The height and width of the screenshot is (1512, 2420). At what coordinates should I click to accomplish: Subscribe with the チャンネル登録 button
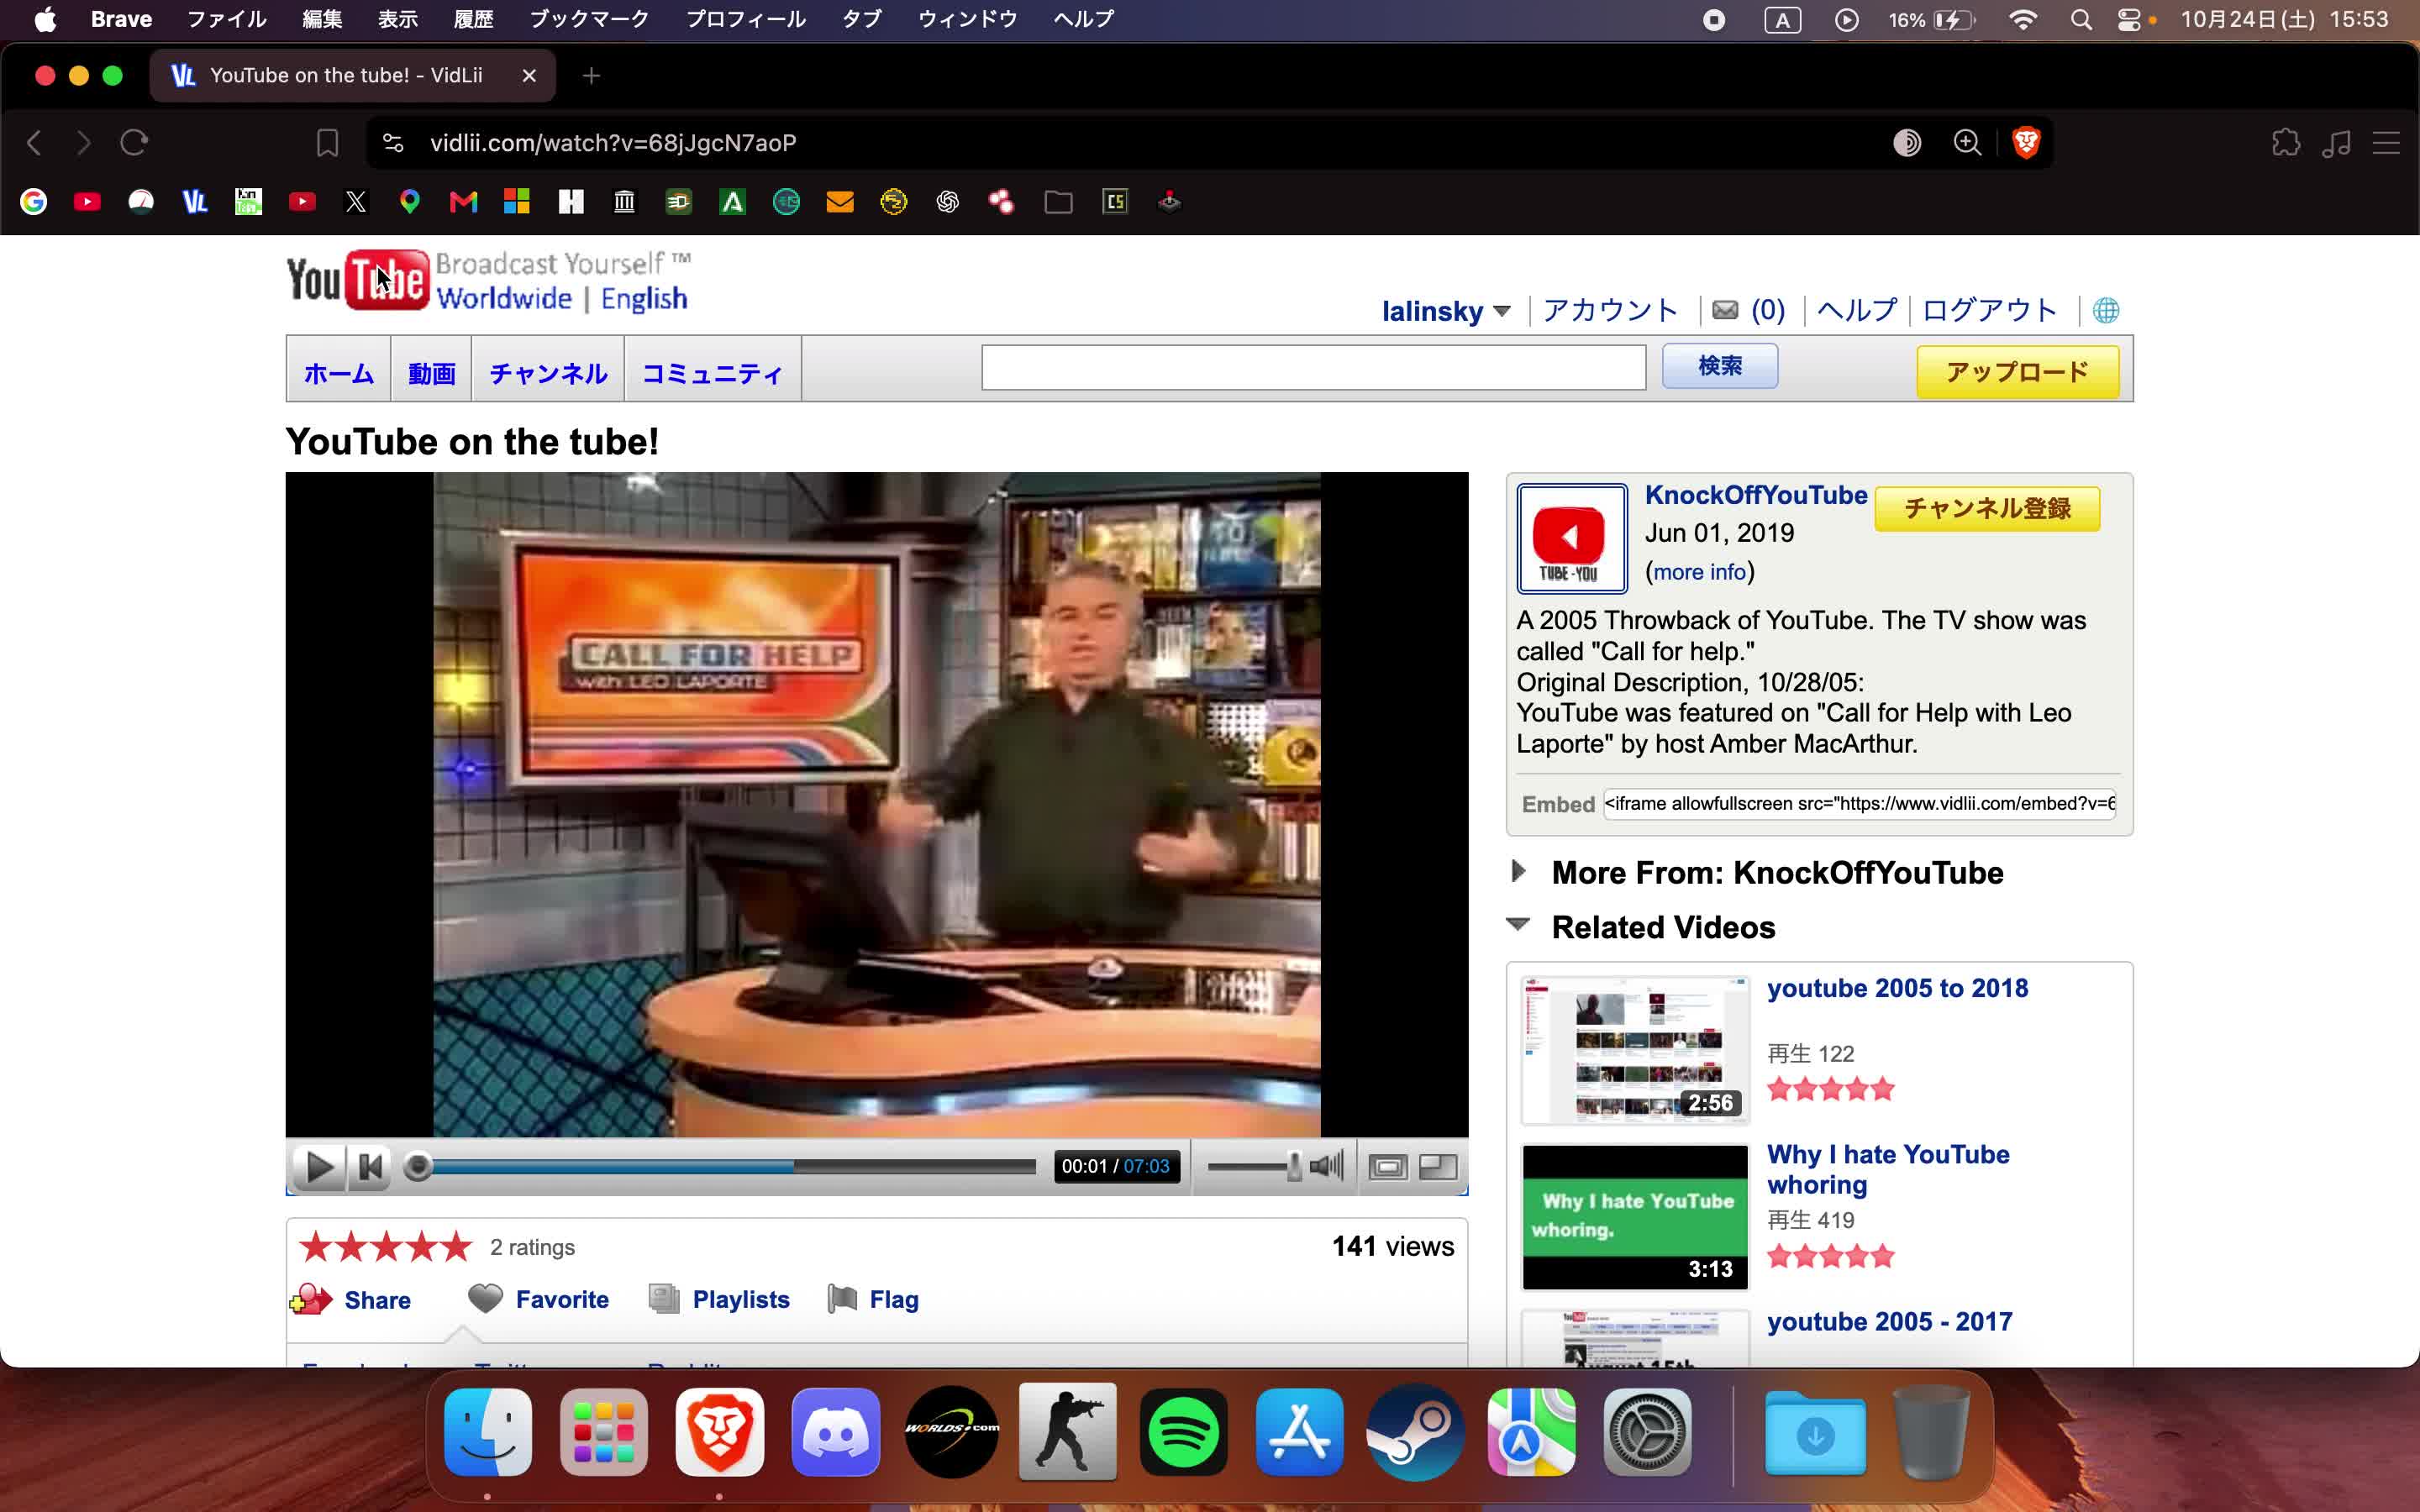(1987, 509)
